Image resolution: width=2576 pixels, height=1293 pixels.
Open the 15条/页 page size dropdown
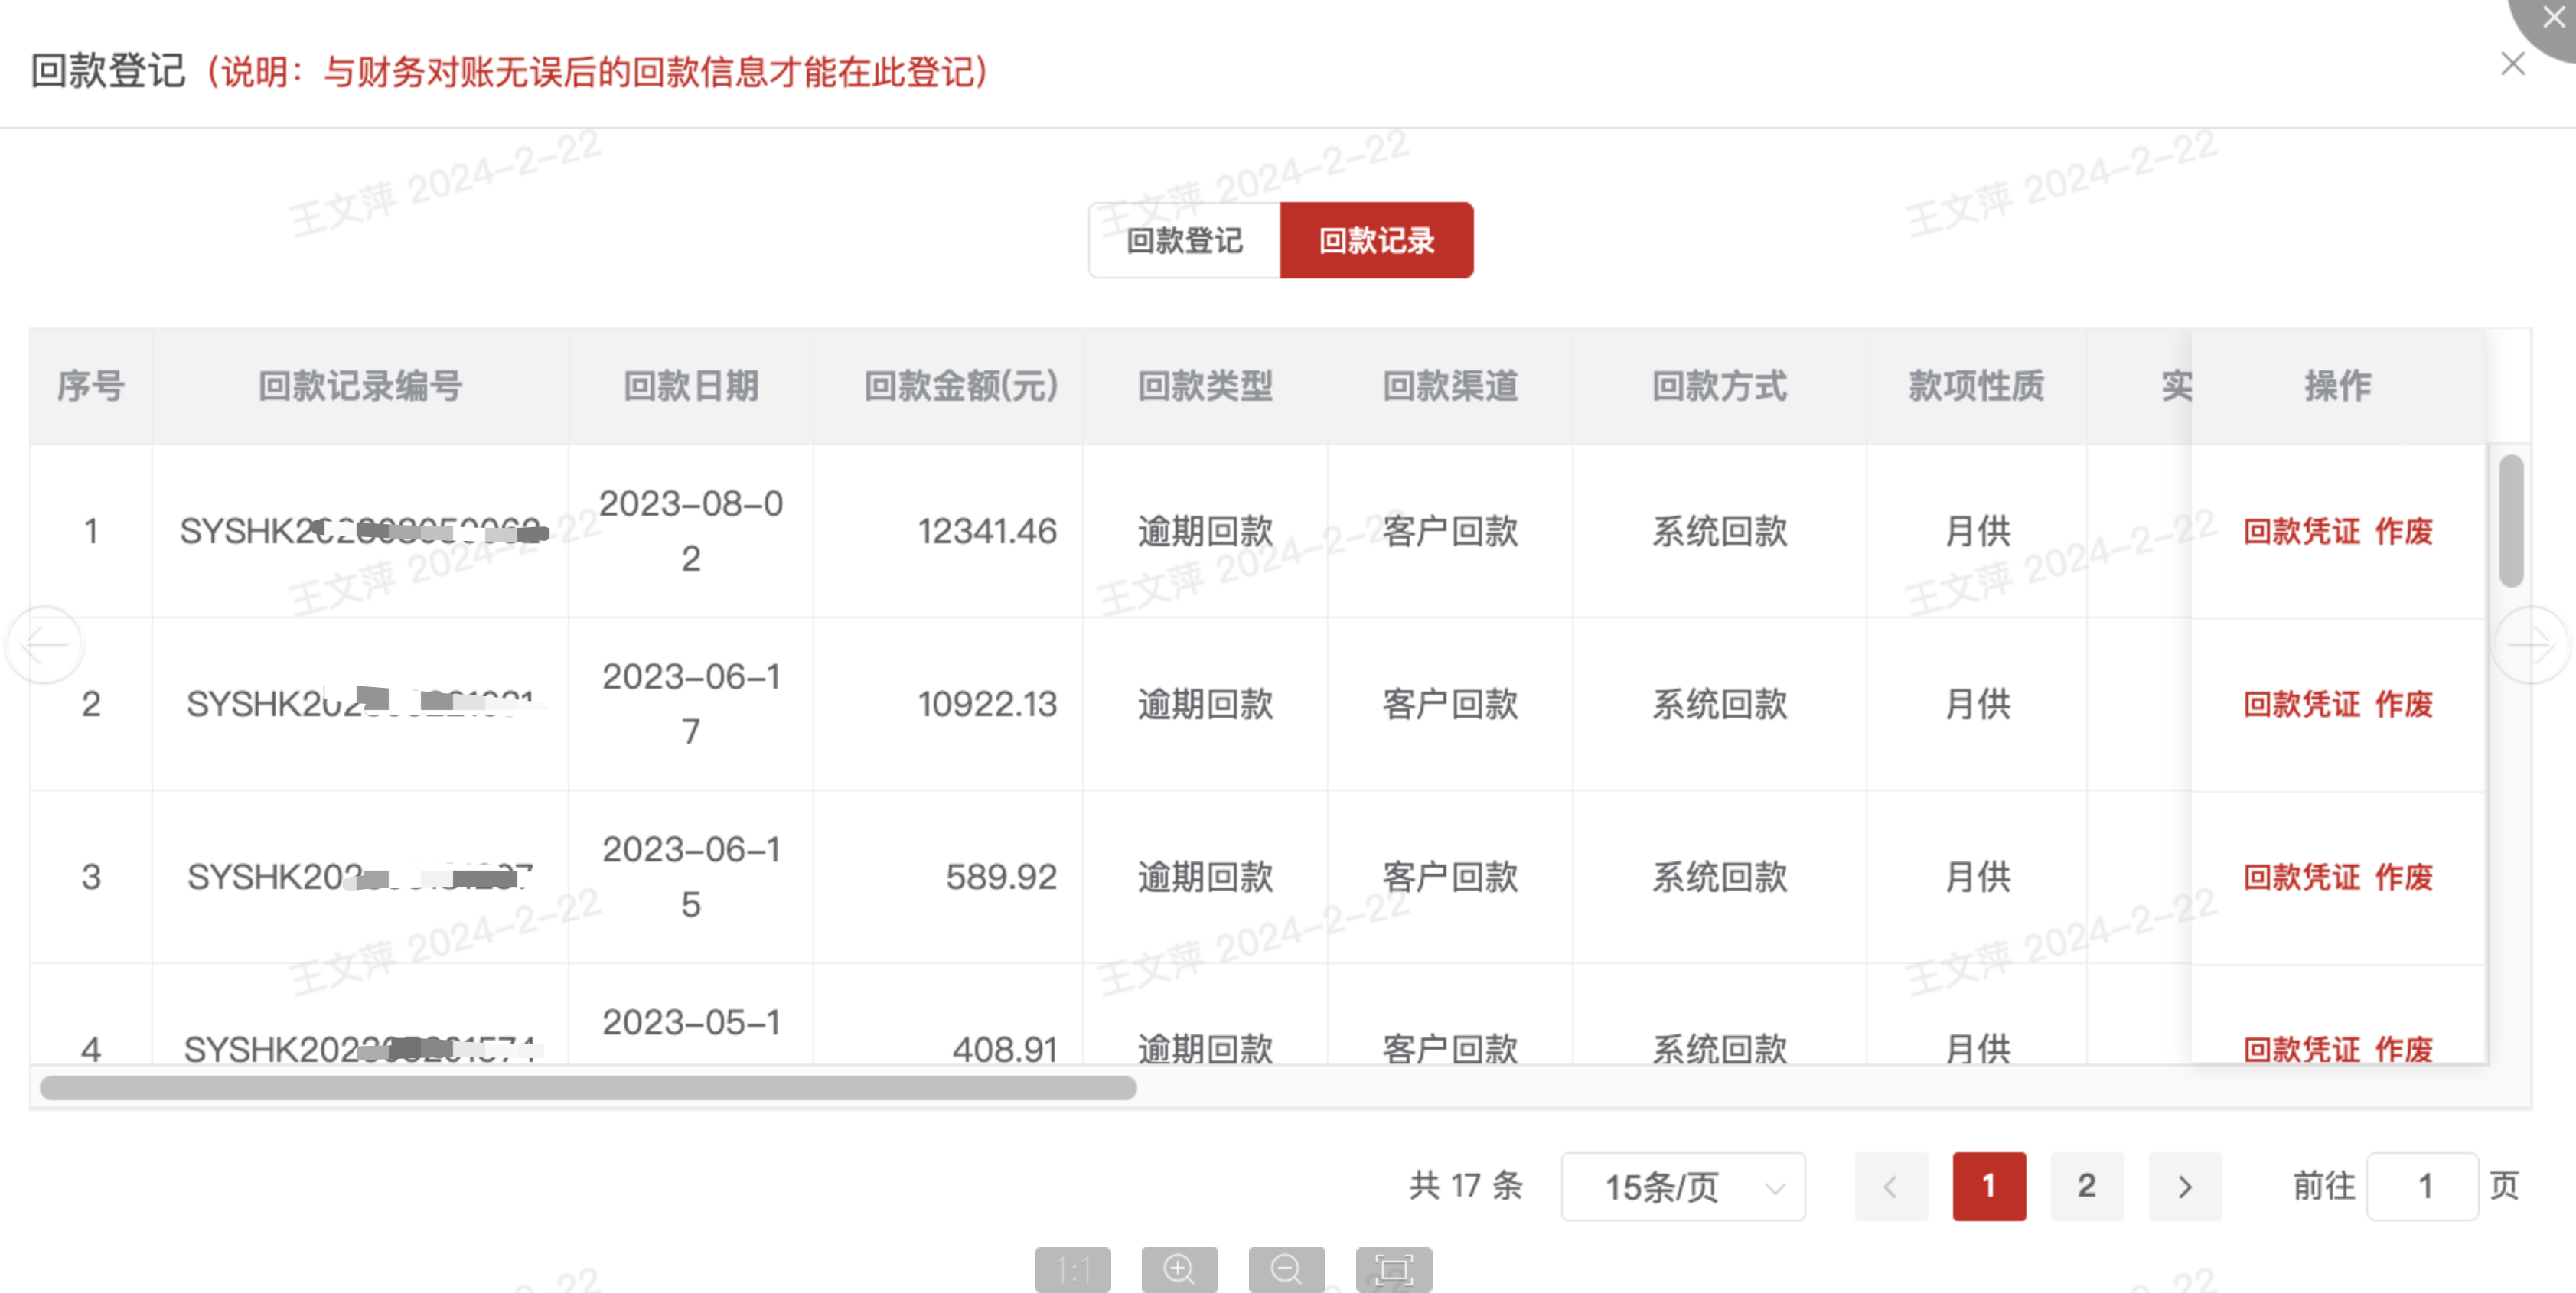click(1682, 1186)
